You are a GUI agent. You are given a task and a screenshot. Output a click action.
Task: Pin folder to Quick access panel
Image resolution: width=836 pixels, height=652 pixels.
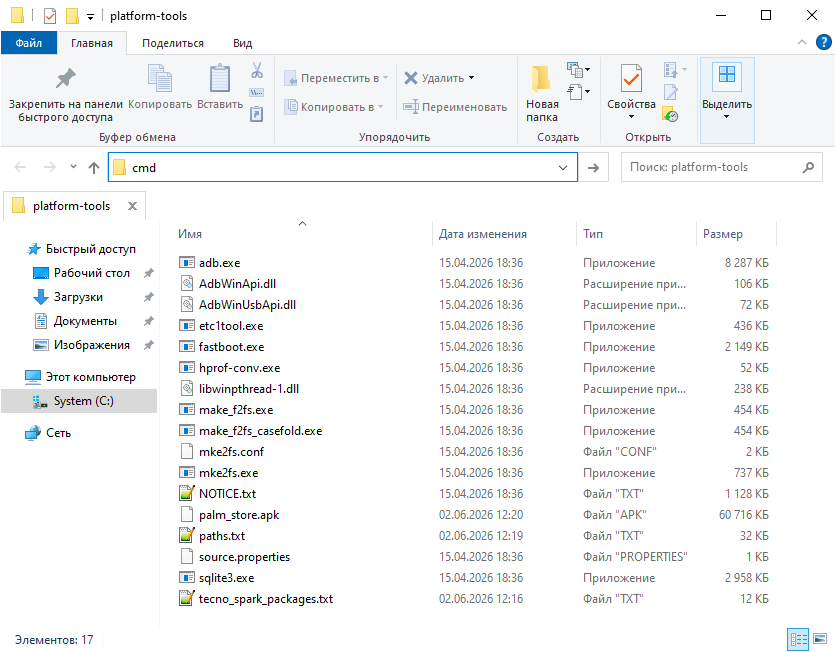tap(66, 95)
